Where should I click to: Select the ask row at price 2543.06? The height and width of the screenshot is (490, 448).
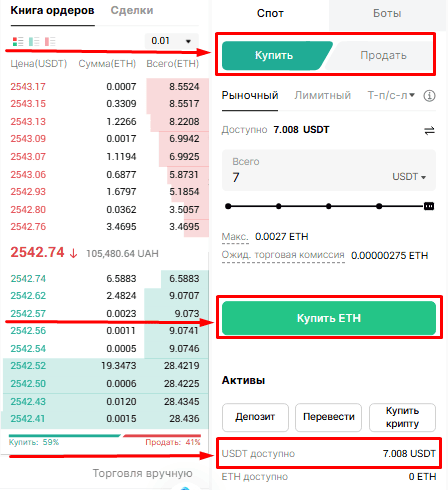(105, 175)
